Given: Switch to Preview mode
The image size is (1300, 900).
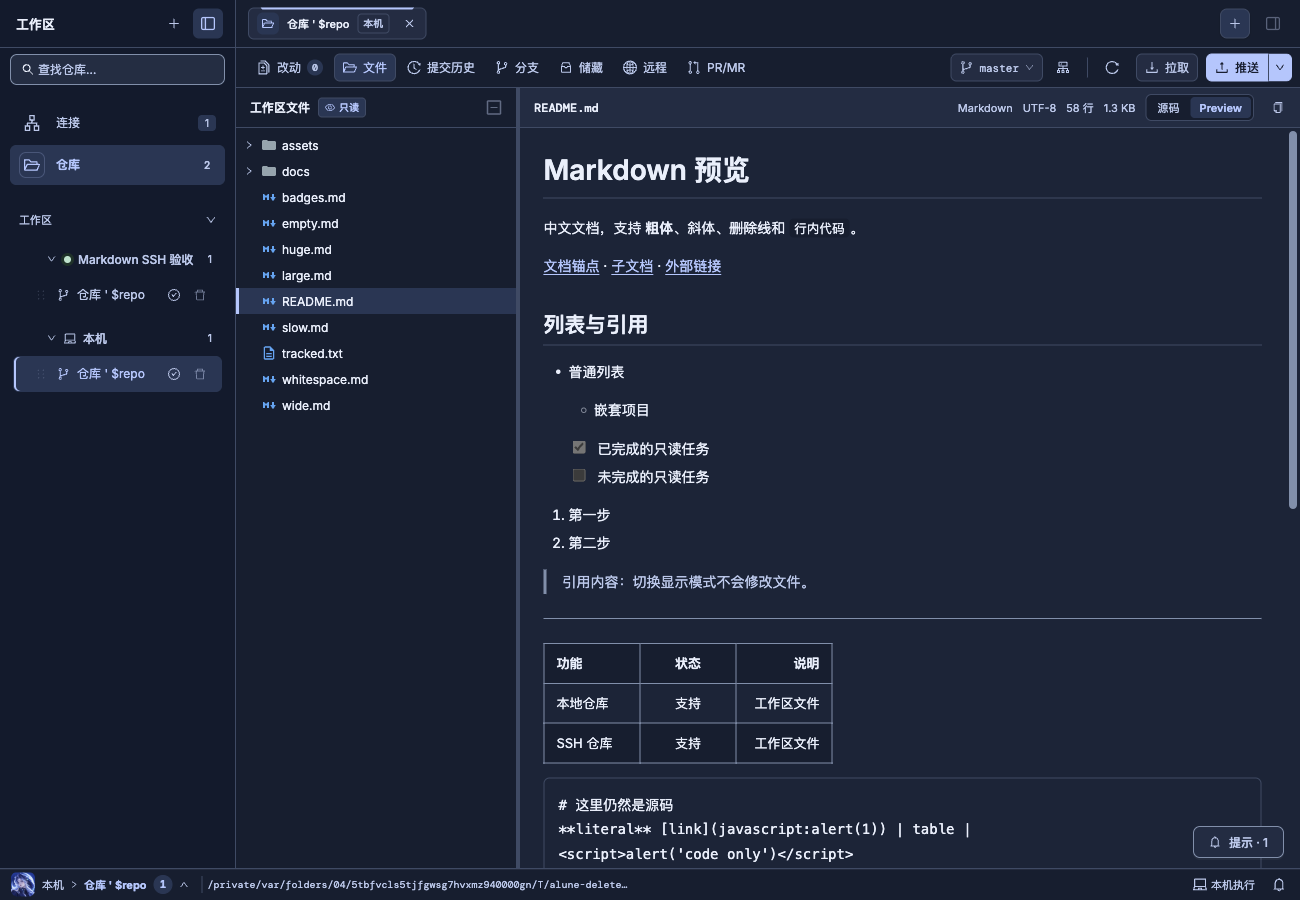Looking at the screenshot, I should click(x=1220, y=108).
